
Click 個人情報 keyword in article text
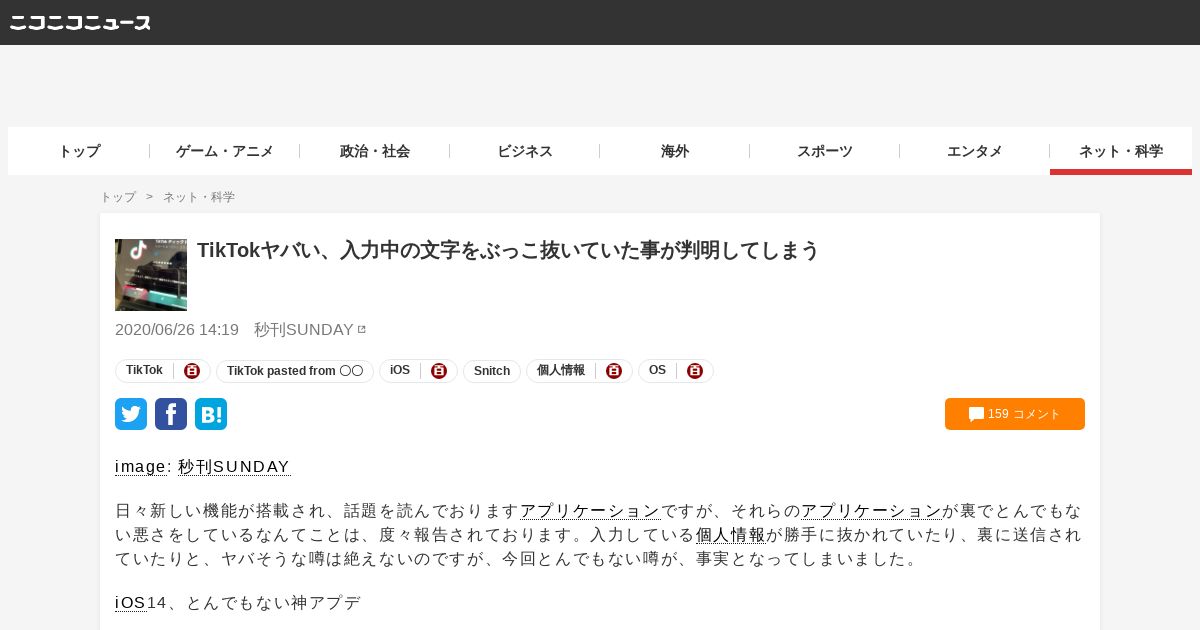[x=731, y=535]
